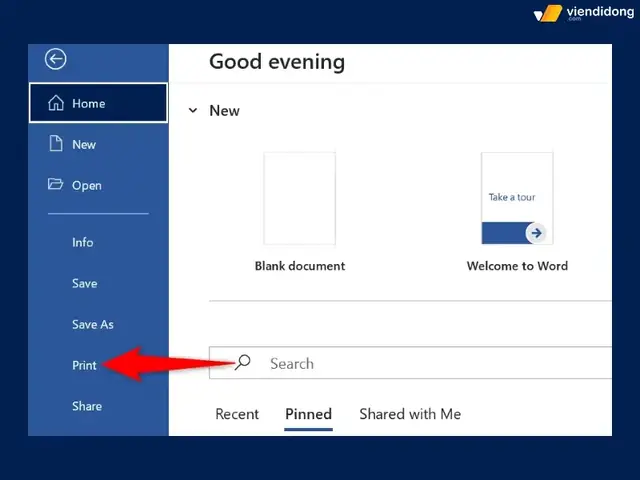640x480 pixels.
Task: Click the Home label in sidebar
Action: [89, 104]
